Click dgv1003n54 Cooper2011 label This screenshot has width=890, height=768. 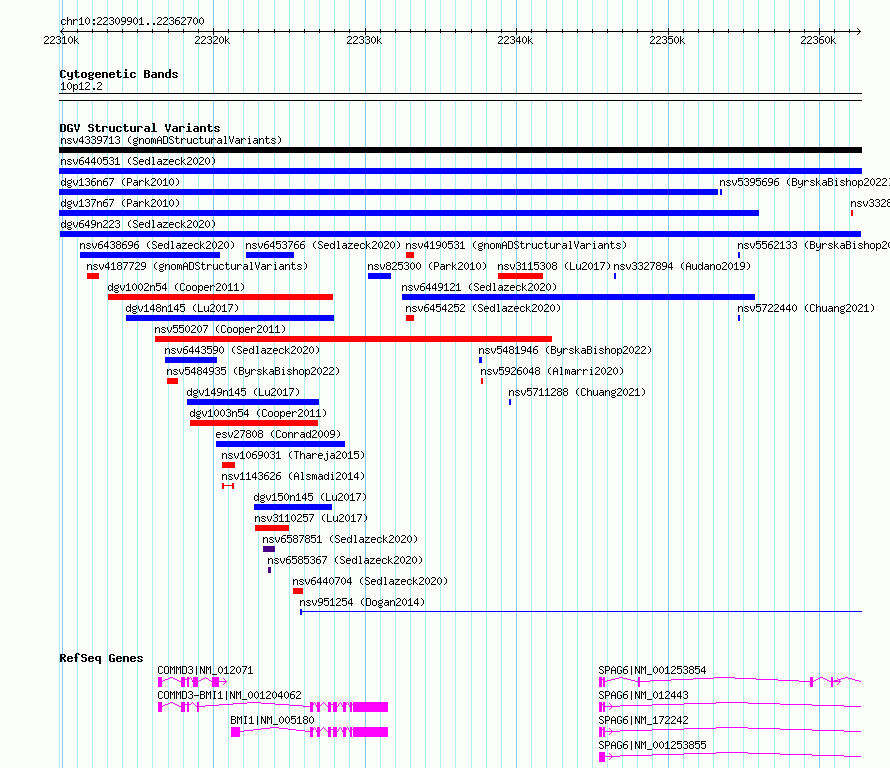point(258,413)
